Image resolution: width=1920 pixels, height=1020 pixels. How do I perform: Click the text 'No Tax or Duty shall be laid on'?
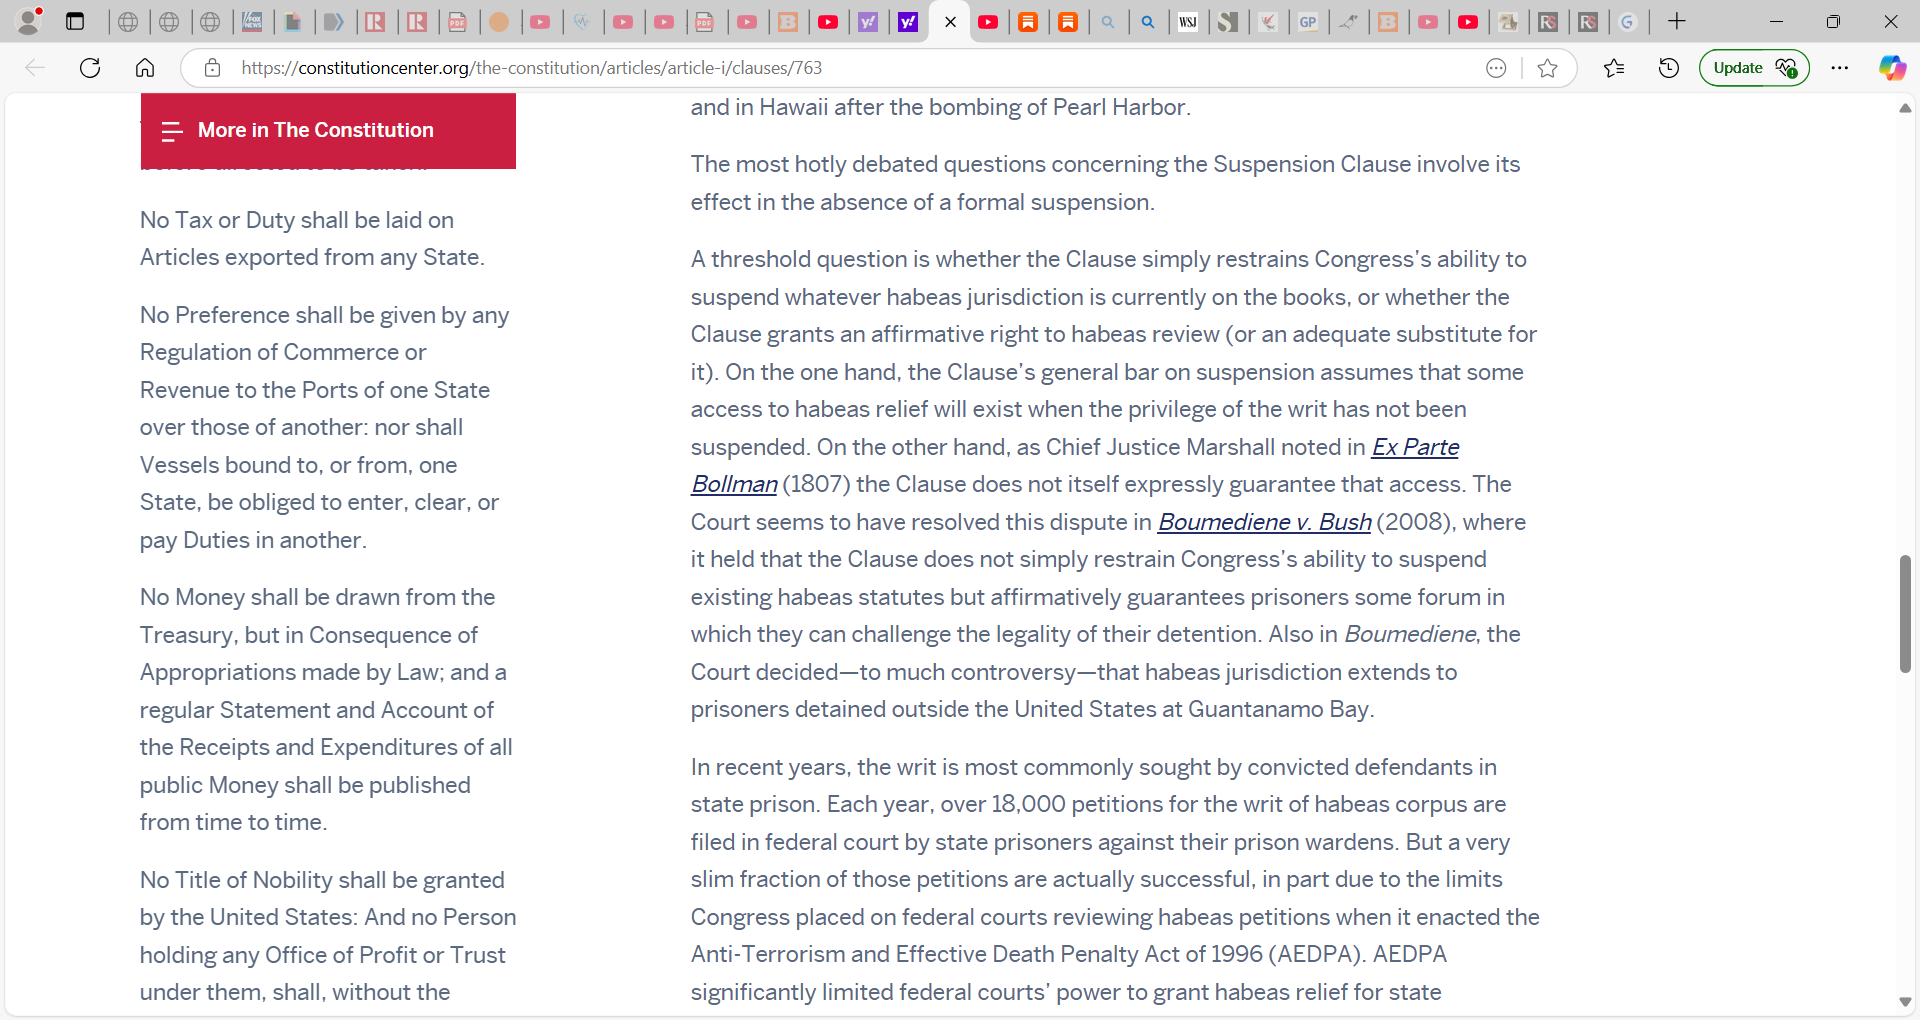297,220
